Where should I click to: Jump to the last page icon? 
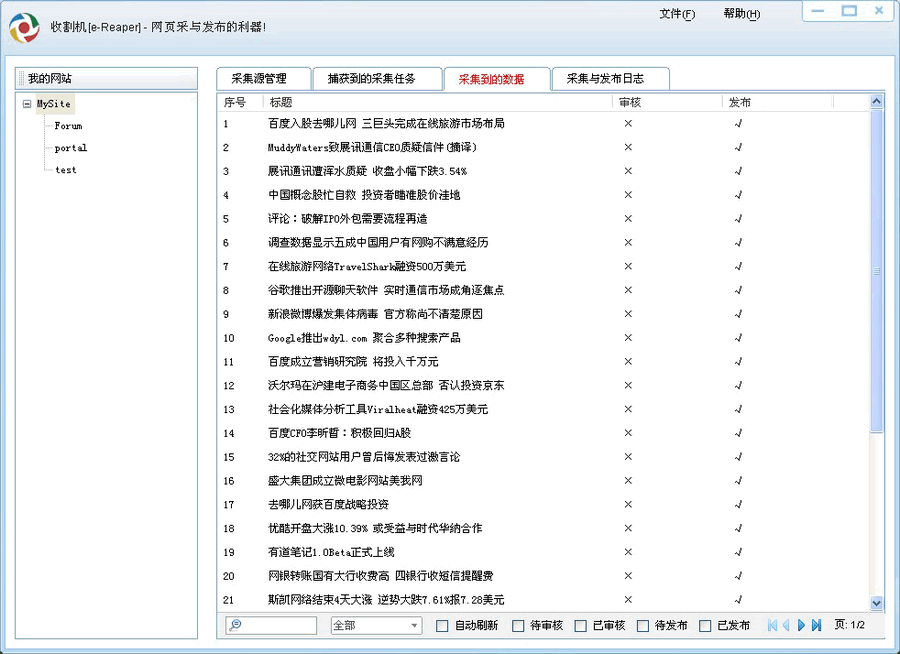[817, 625]
